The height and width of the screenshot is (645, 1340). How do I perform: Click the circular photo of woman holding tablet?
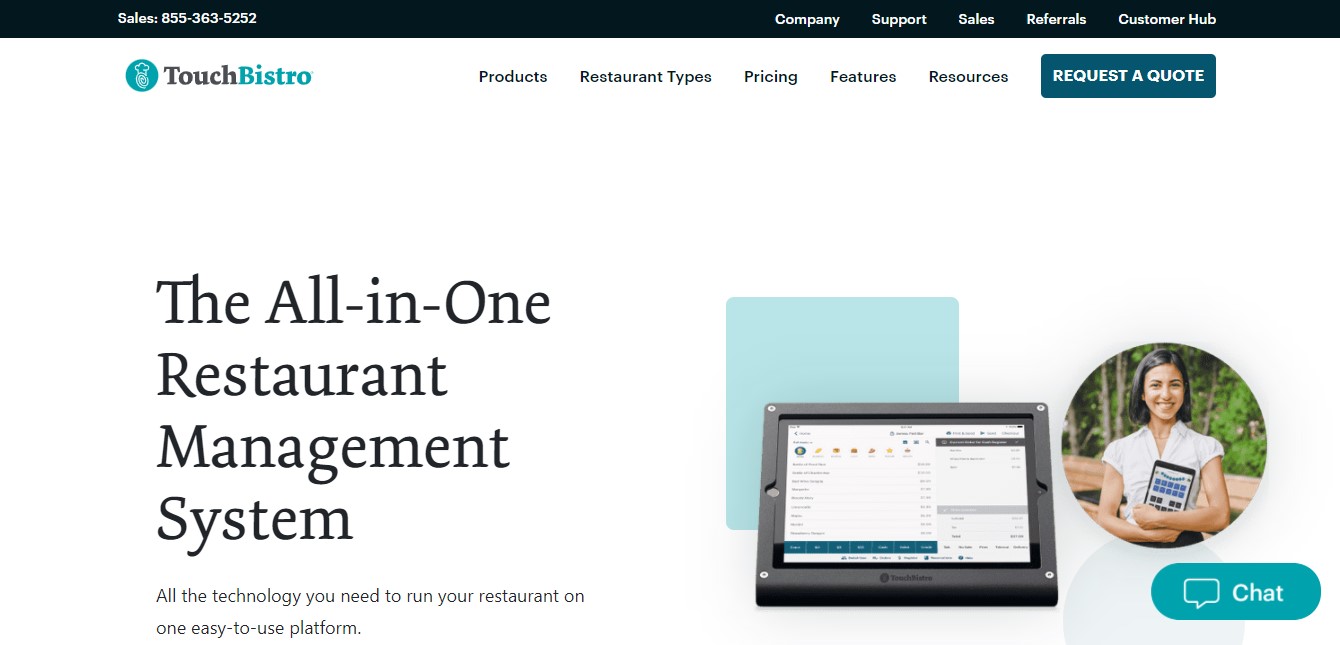pos(1164,446)
